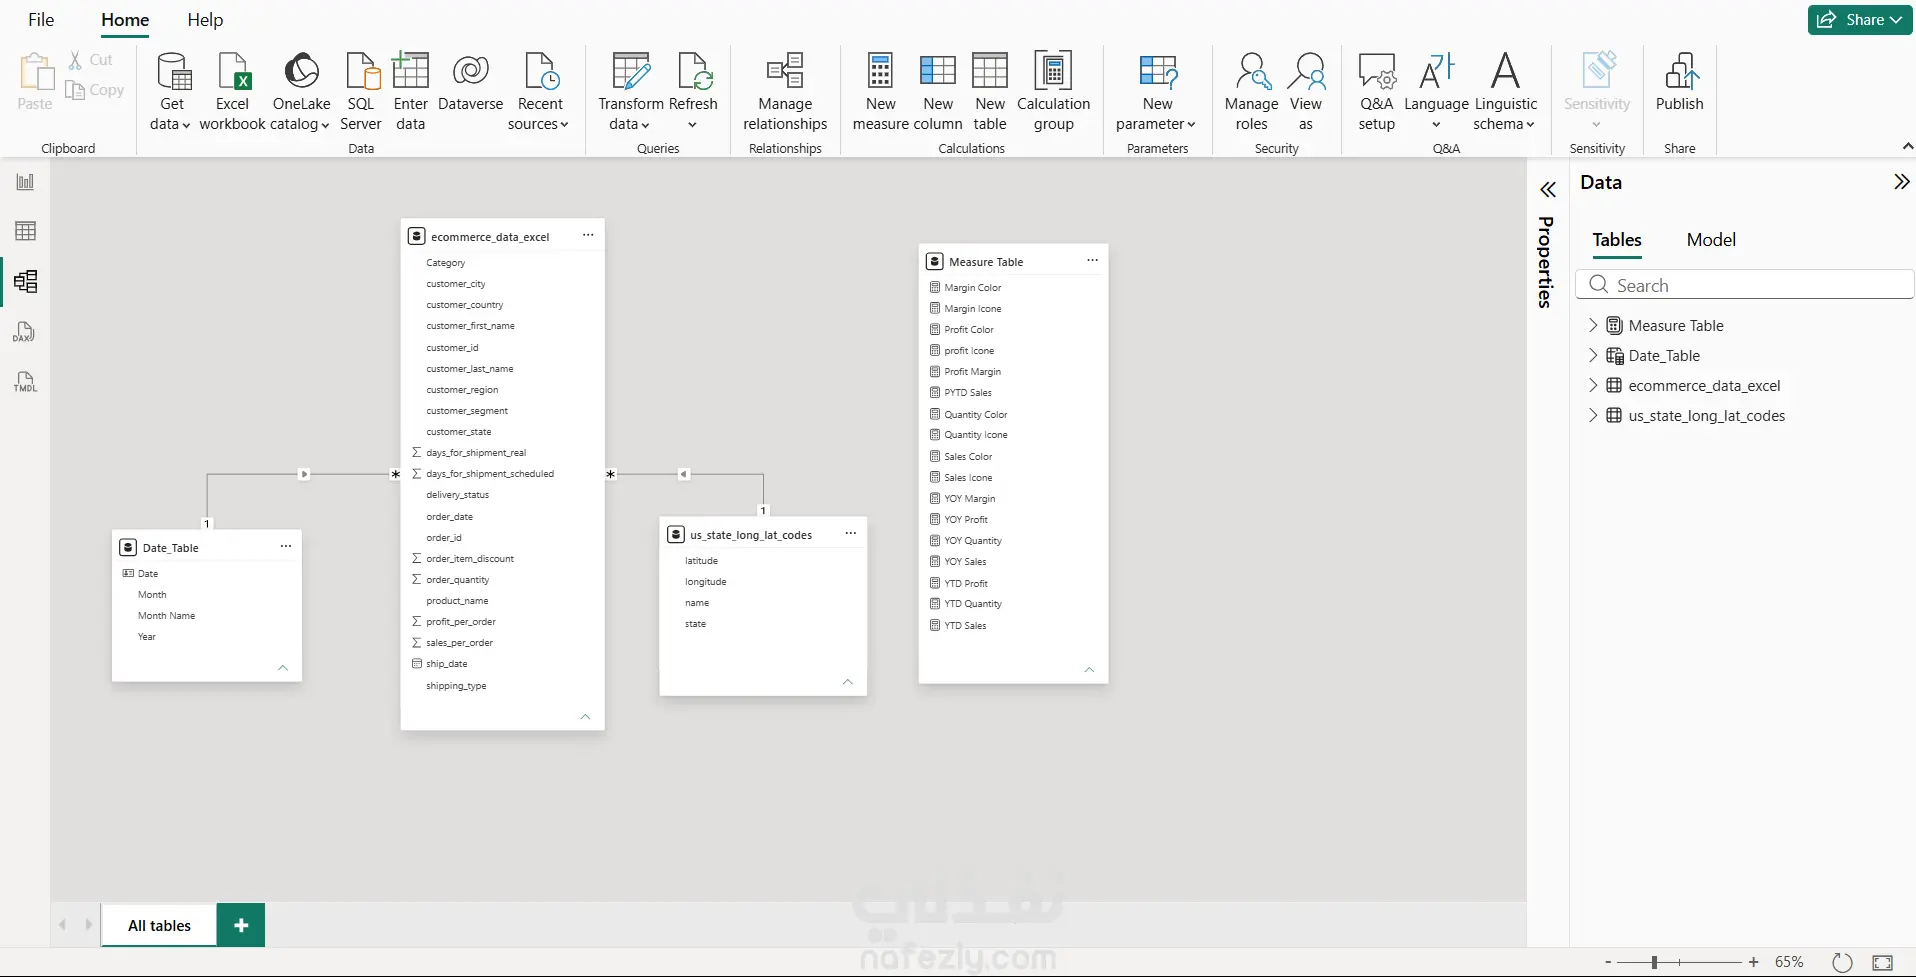1916x977 pixels.
Task: Expand ecommerce_data_excel in Data pane
Action: (x=1593, y=385)
